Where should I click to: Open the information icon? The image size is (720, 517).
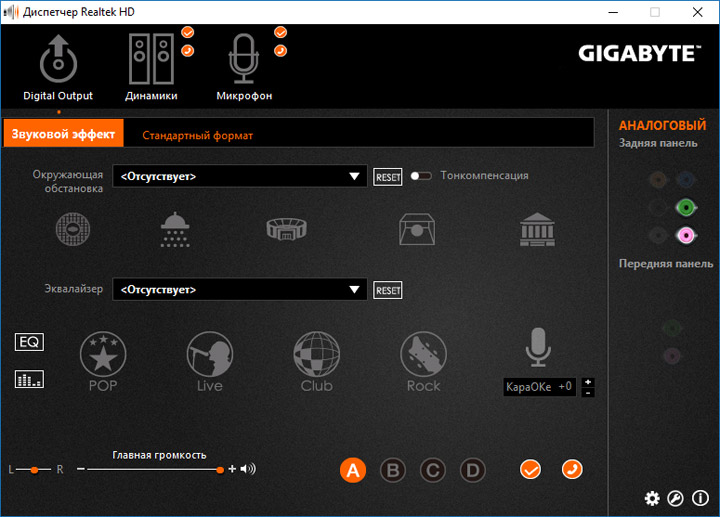pyautogui.click(x=700, y=498)
